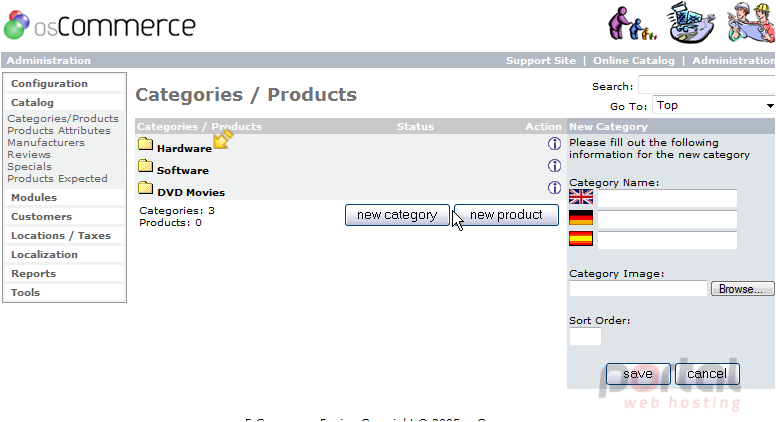Click the German flag beside category name
Screen dimensions: 776x422
click(581, 218)
